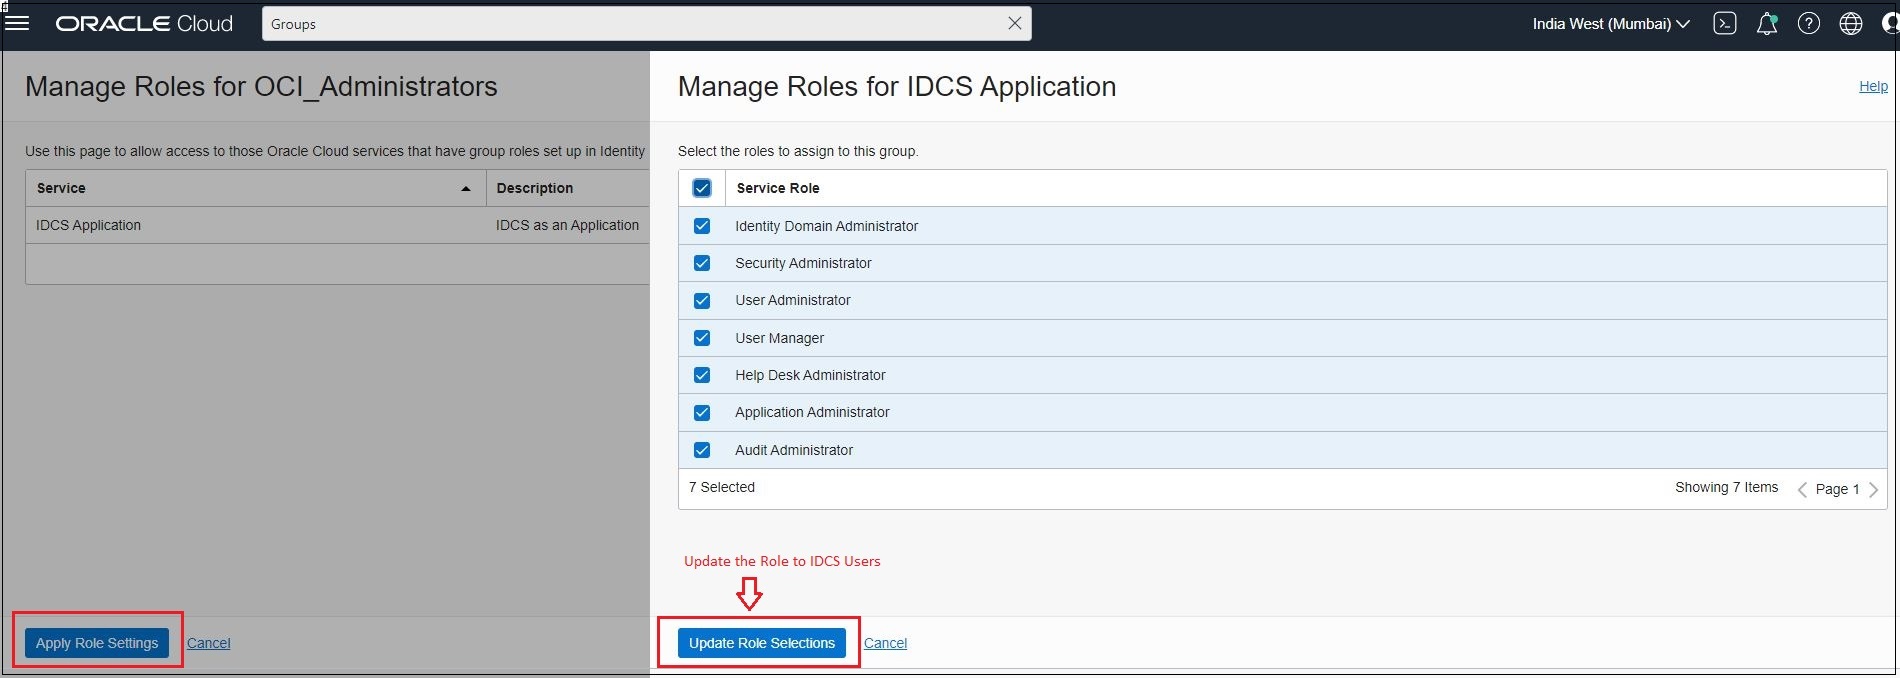Screen dimensions: 1900x678
Task: Click Apply Role Settings button
Action: coord(97,643)
